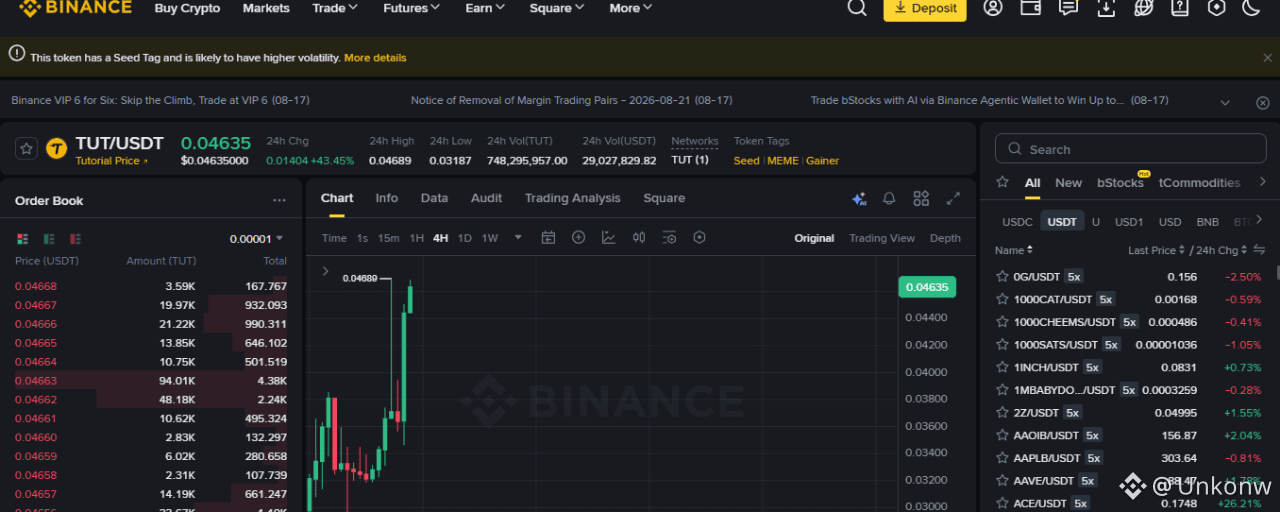The height and width of the screenshot is (512, 1280).
Task: Select the 15m interval
Action: pyautogui.click(x=388, y=238)
